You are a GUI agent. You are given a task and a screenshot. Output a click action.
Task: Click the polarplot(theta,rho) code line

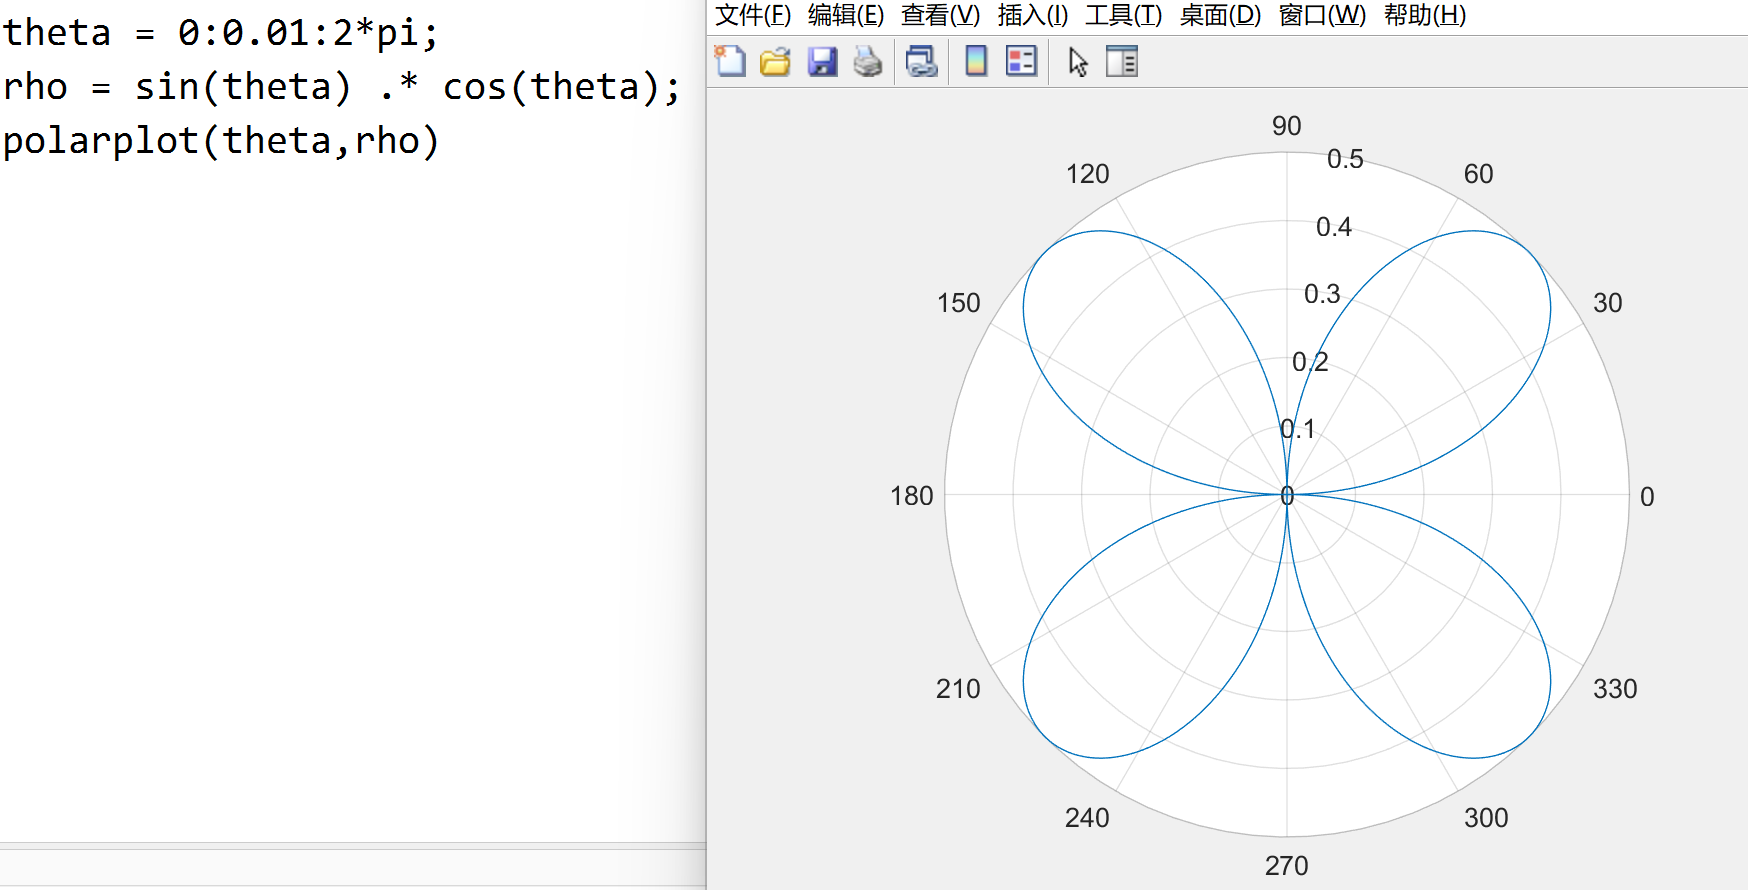pyautogui.click(x=221, y=141)
